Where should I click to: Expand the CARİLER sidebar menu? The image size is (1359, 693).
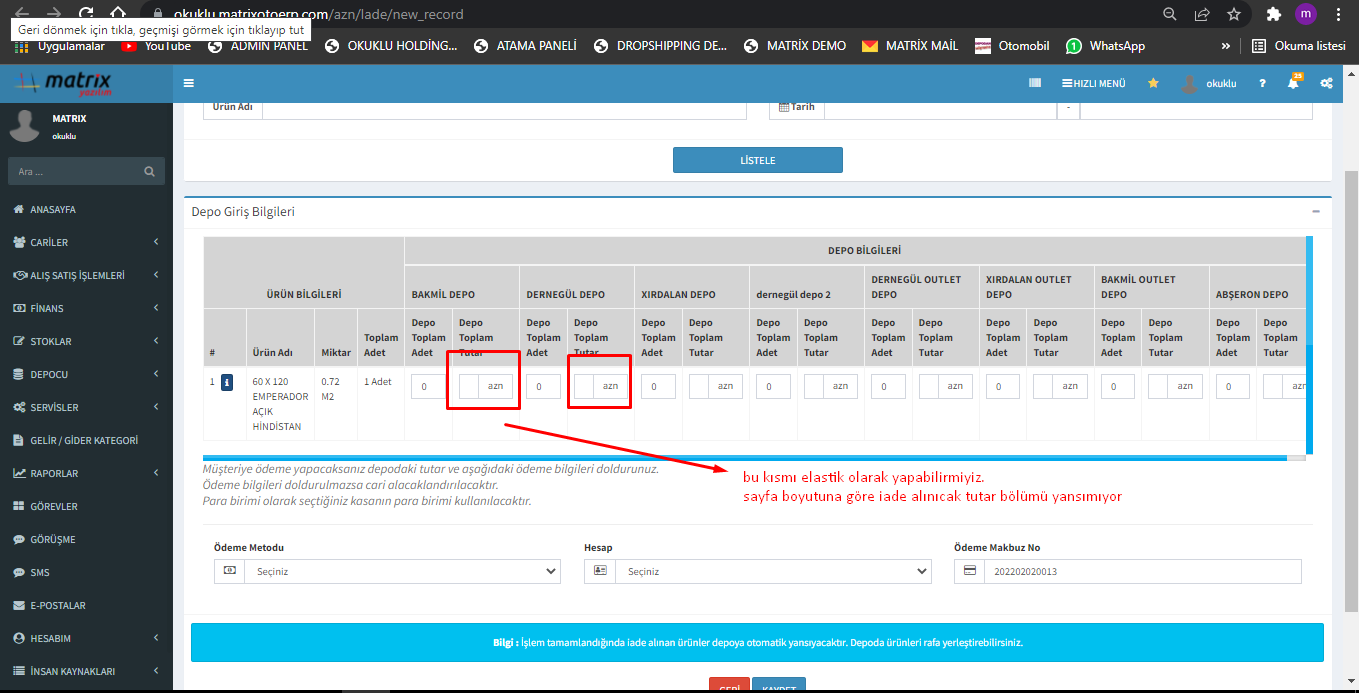tap(86, 242)
